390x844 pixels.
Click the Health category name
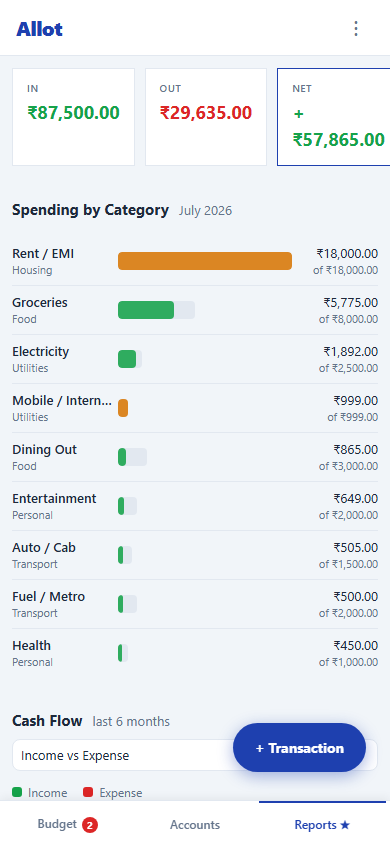[32, 645]
